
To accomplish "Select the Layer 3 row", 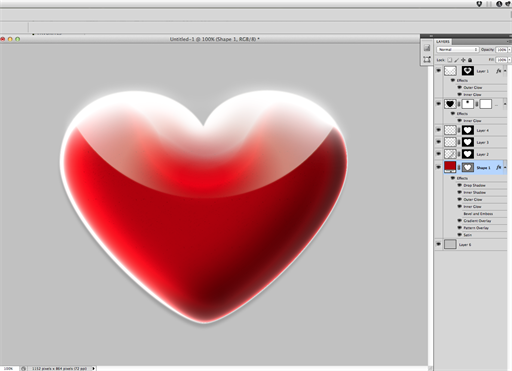I will [x=471, y=142].
